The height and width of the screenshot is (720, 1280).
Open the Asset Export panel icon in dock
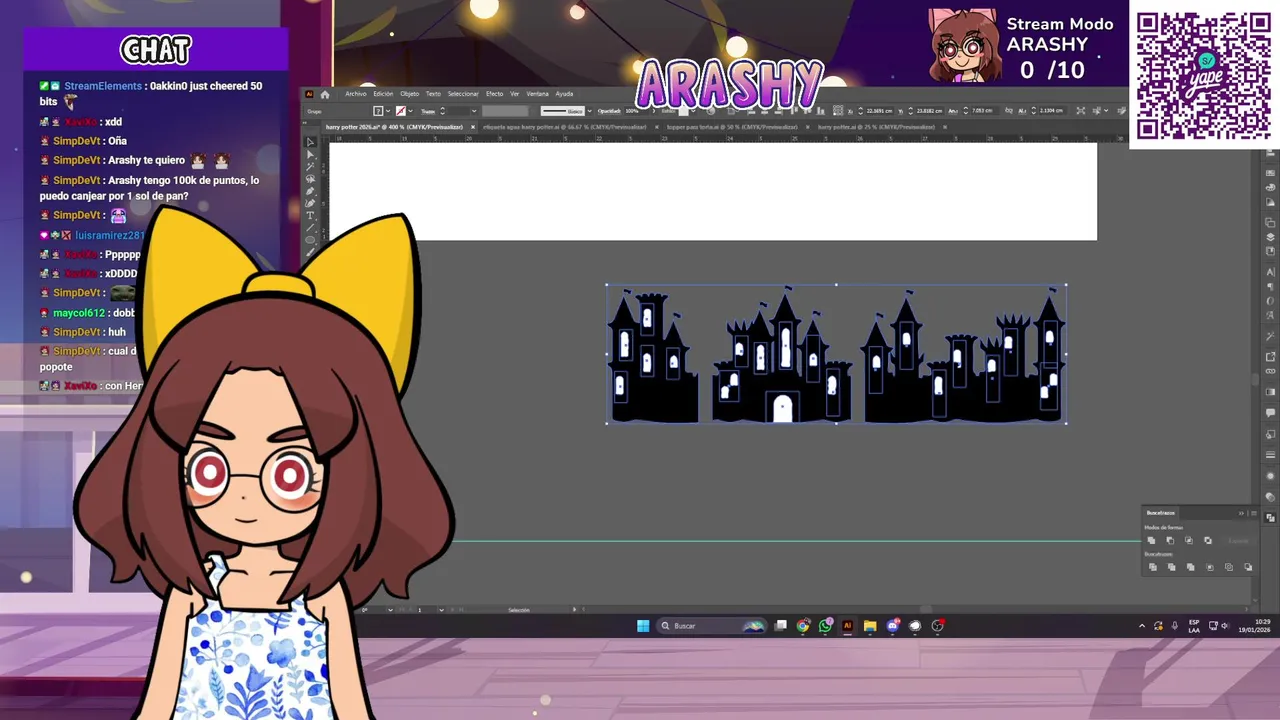(x=1270, y=357)
